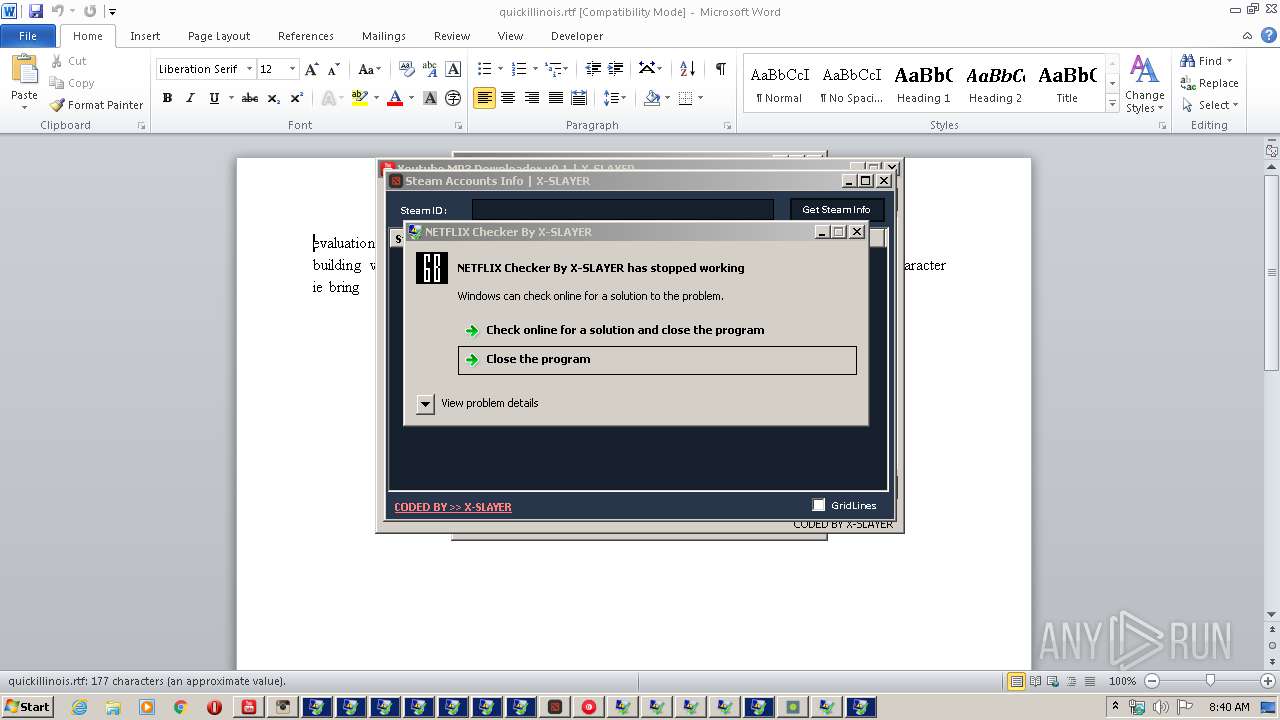The width and height of the screenshot is (1280, 720).
Task: Open the font color dropdown arrow
Action: (x=410, y=98)
